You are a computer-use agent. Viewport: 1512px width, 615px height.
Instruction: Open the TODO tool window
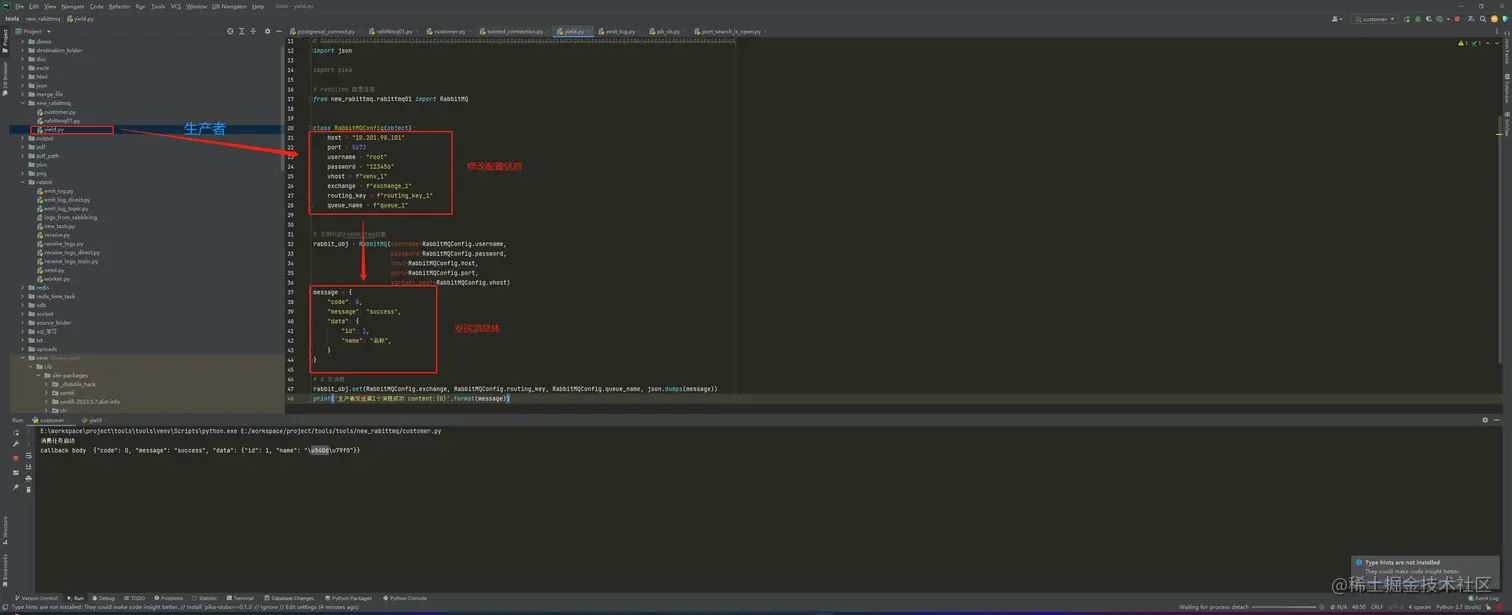[x=136, y=598]
